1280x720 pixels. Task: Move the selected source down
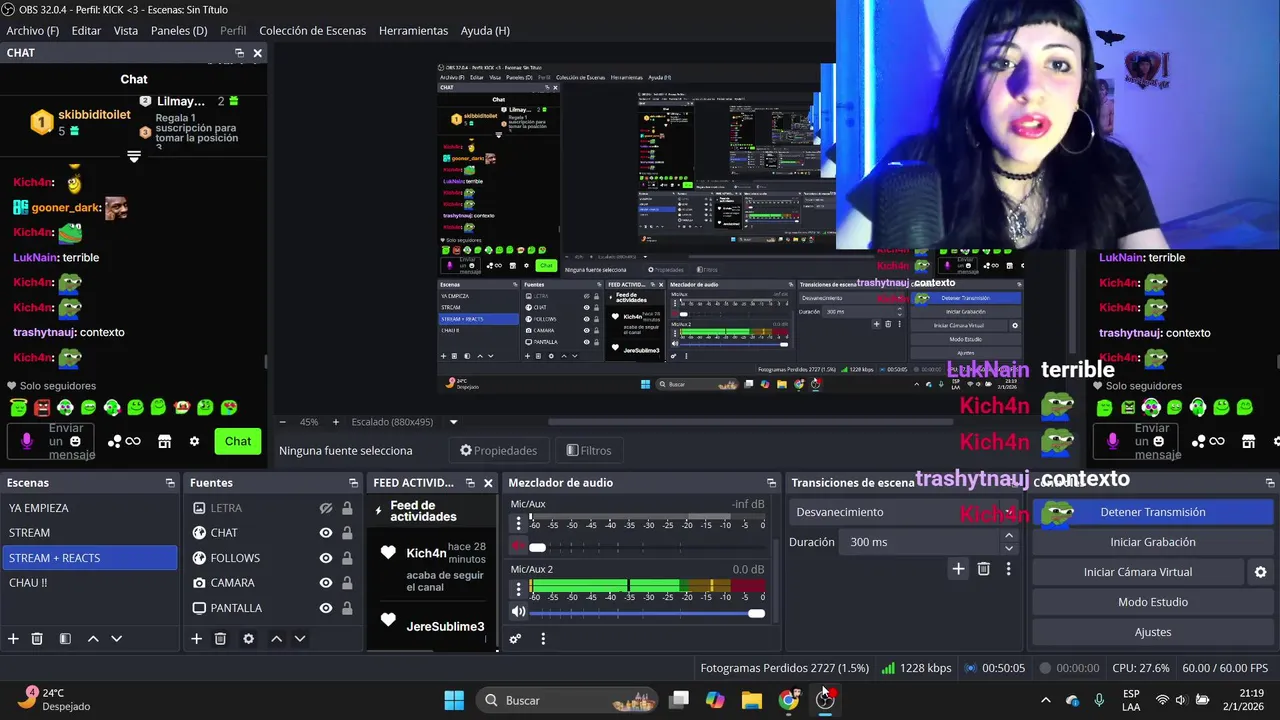[299, 639]
